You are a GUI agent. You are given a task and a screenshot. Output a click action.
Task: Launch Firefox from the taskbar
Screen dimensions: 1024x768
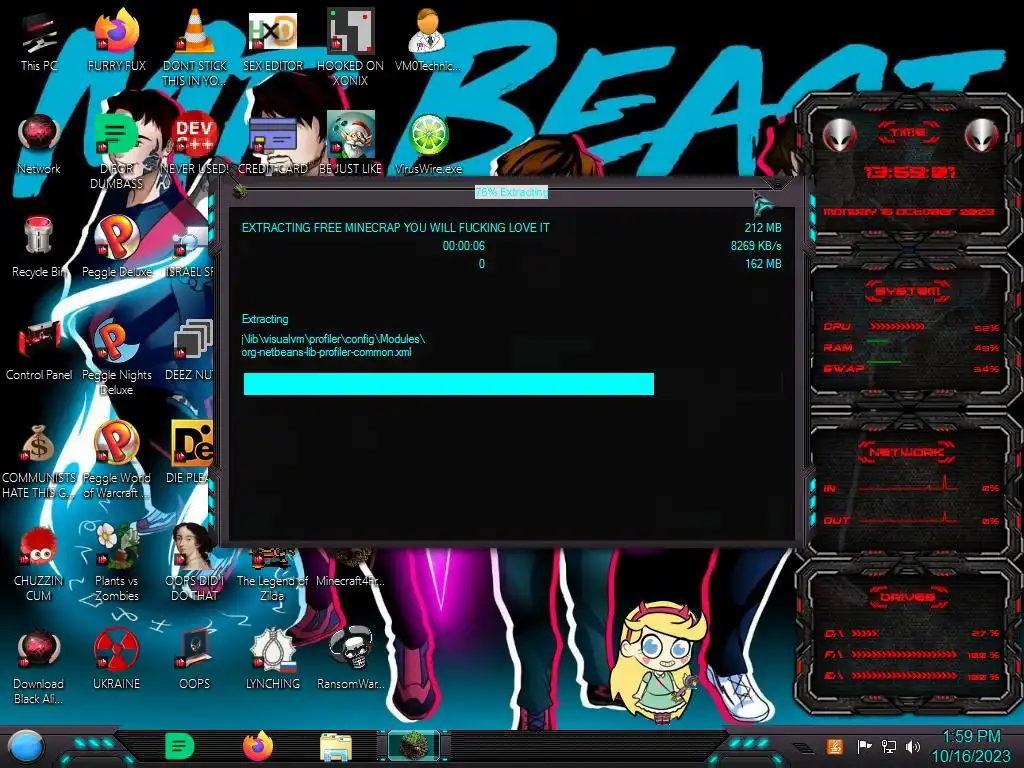tap(258, 746)
